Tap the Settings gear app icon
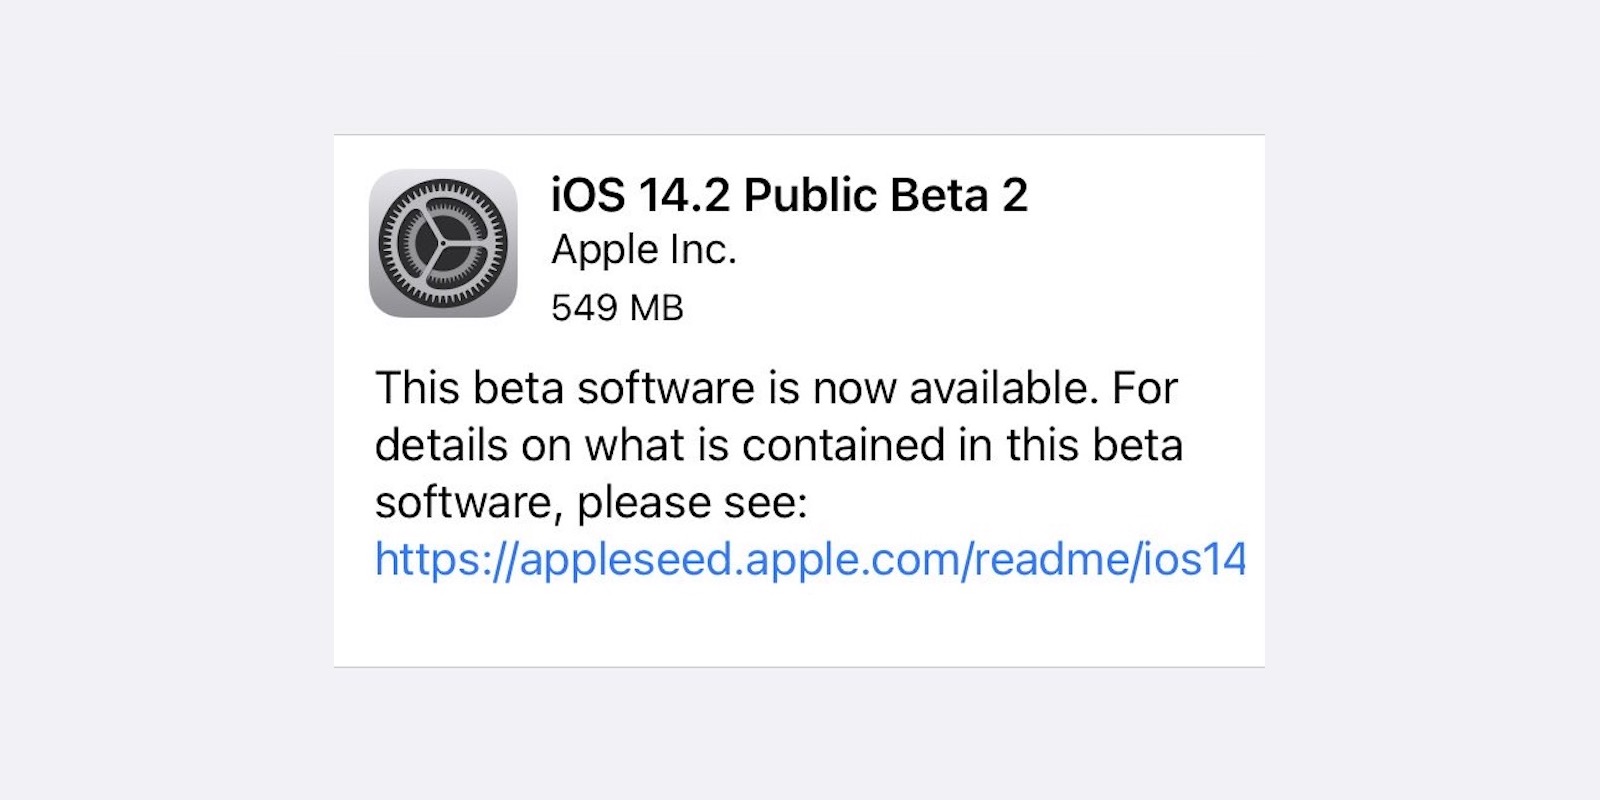1600x800 pixels. pos(443,243)
